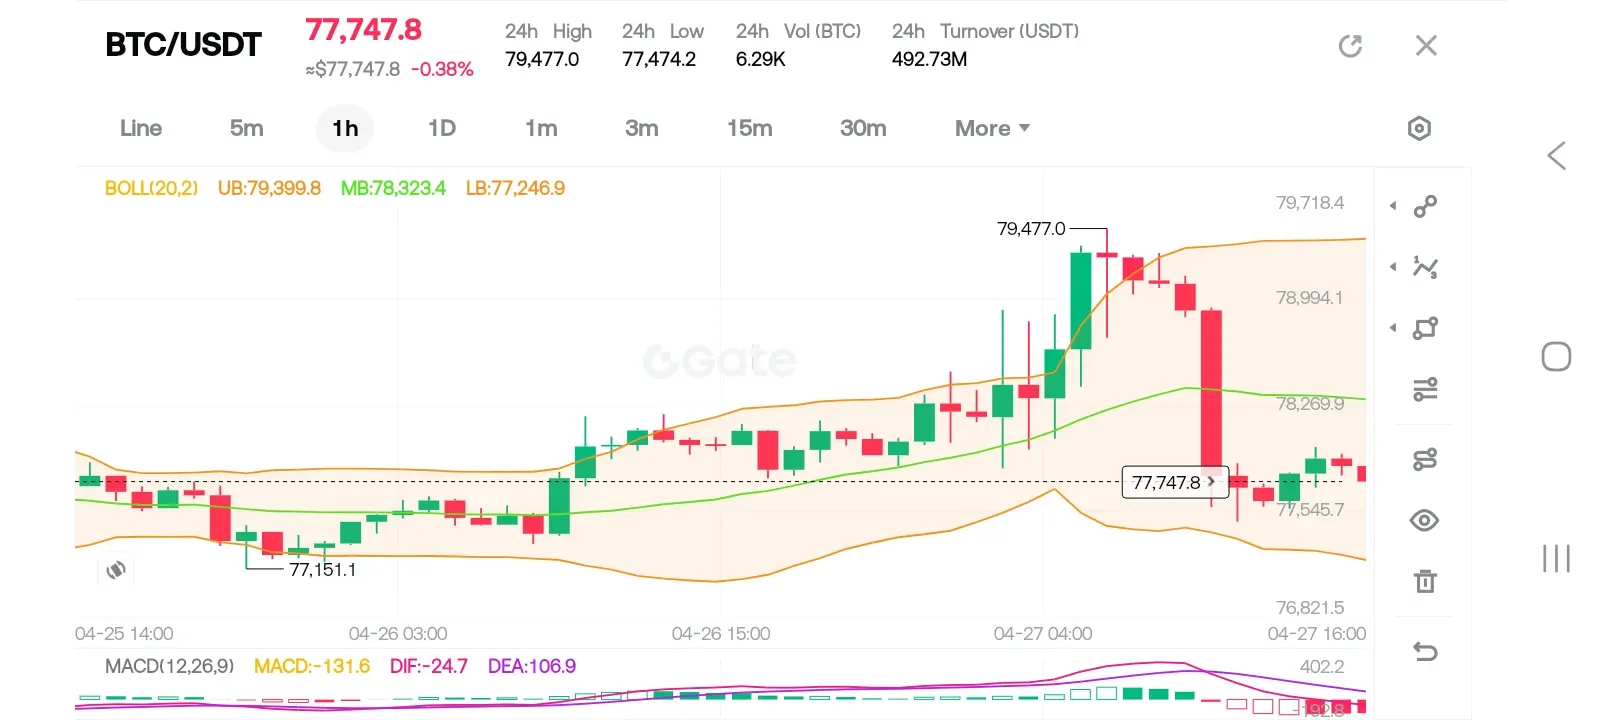Image resolution: width=1600 pixels, height=720 pixels.
Task: Click the ≈$77,747.8 USD equivalent price
Action: tap(353, 69)
